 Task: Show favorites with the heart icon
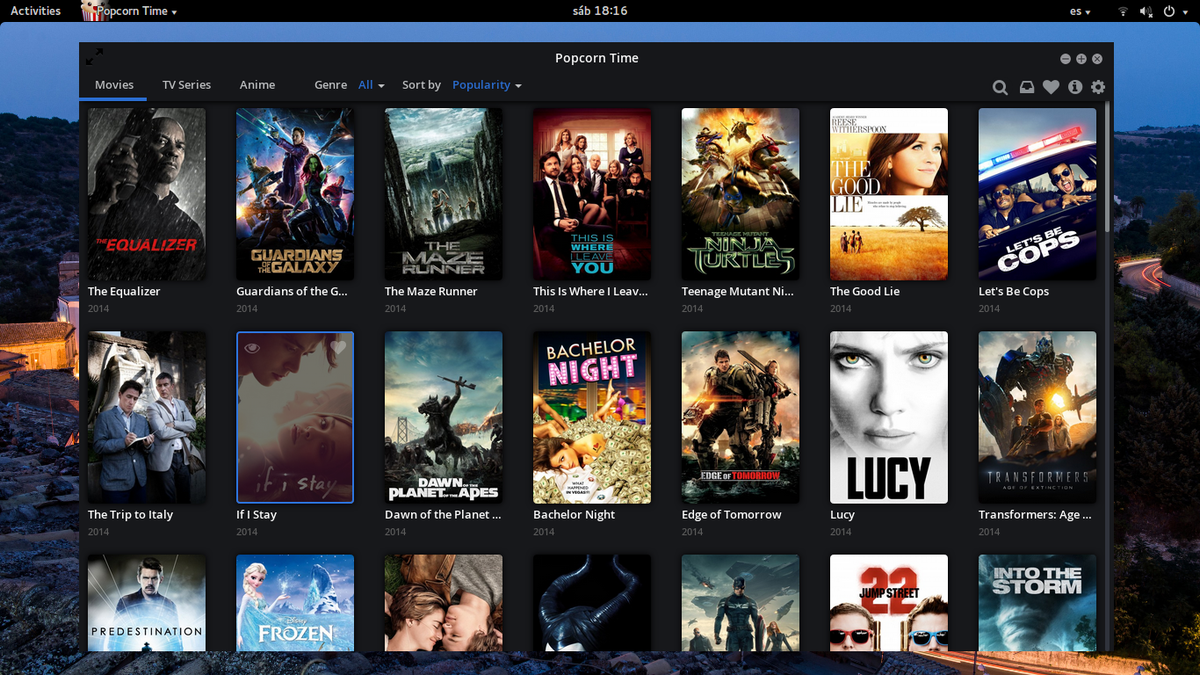pyautogui.click(x=1051, y=87)
